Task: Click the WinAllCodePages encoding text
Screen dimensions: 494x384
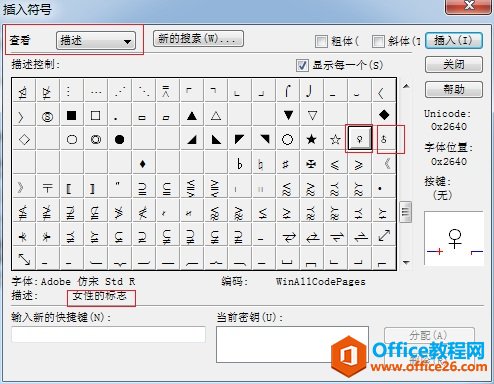Action: pyautogui.click(x=320, y=282)
